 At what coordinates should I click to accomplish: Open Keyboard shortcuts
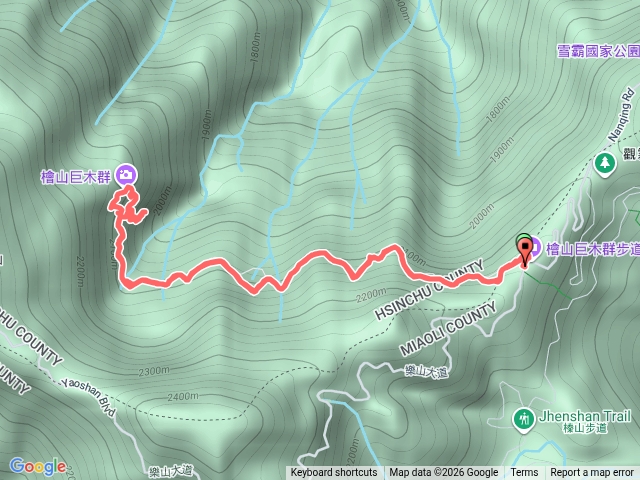(333, 473)
